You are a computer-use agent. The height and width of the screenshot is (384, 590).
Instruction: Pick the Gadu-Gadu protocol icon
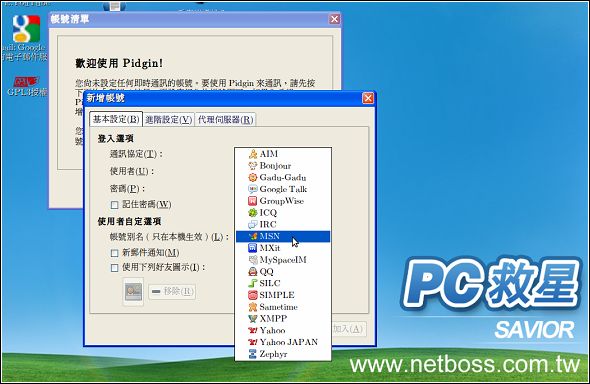point(253,177)
